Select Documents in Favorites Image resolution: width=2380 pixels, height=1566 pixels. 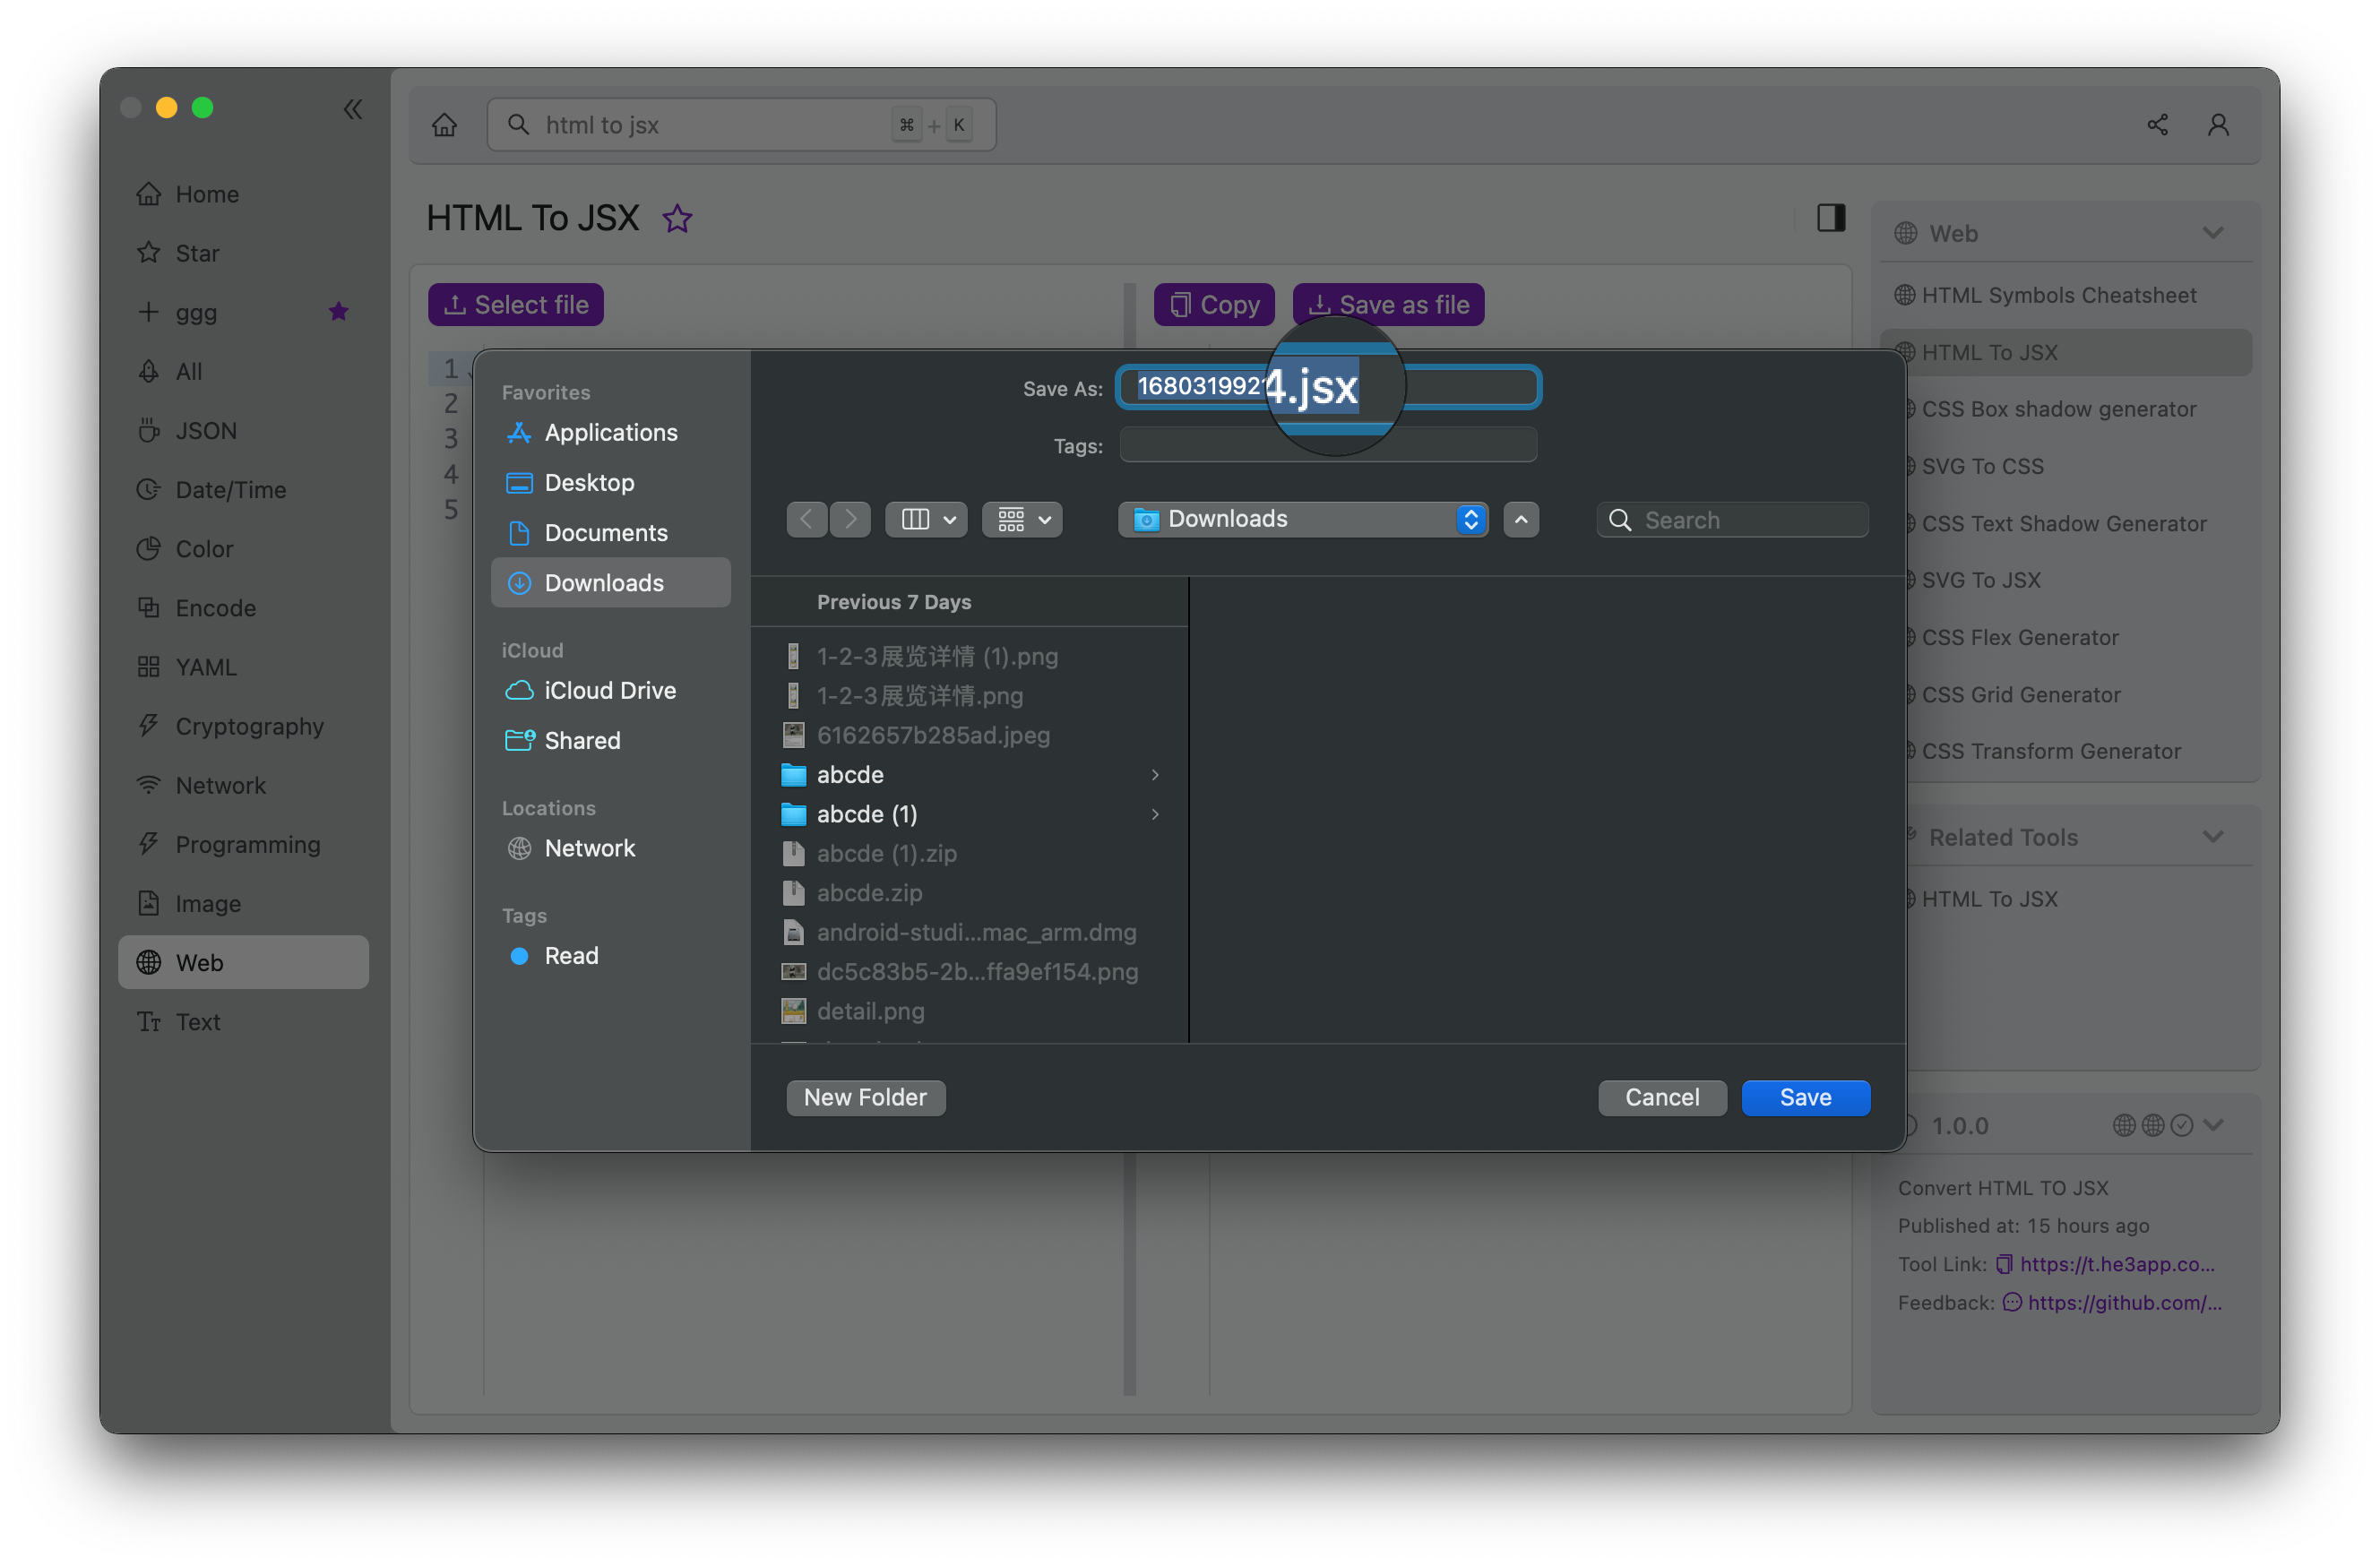tap(611, 532)
